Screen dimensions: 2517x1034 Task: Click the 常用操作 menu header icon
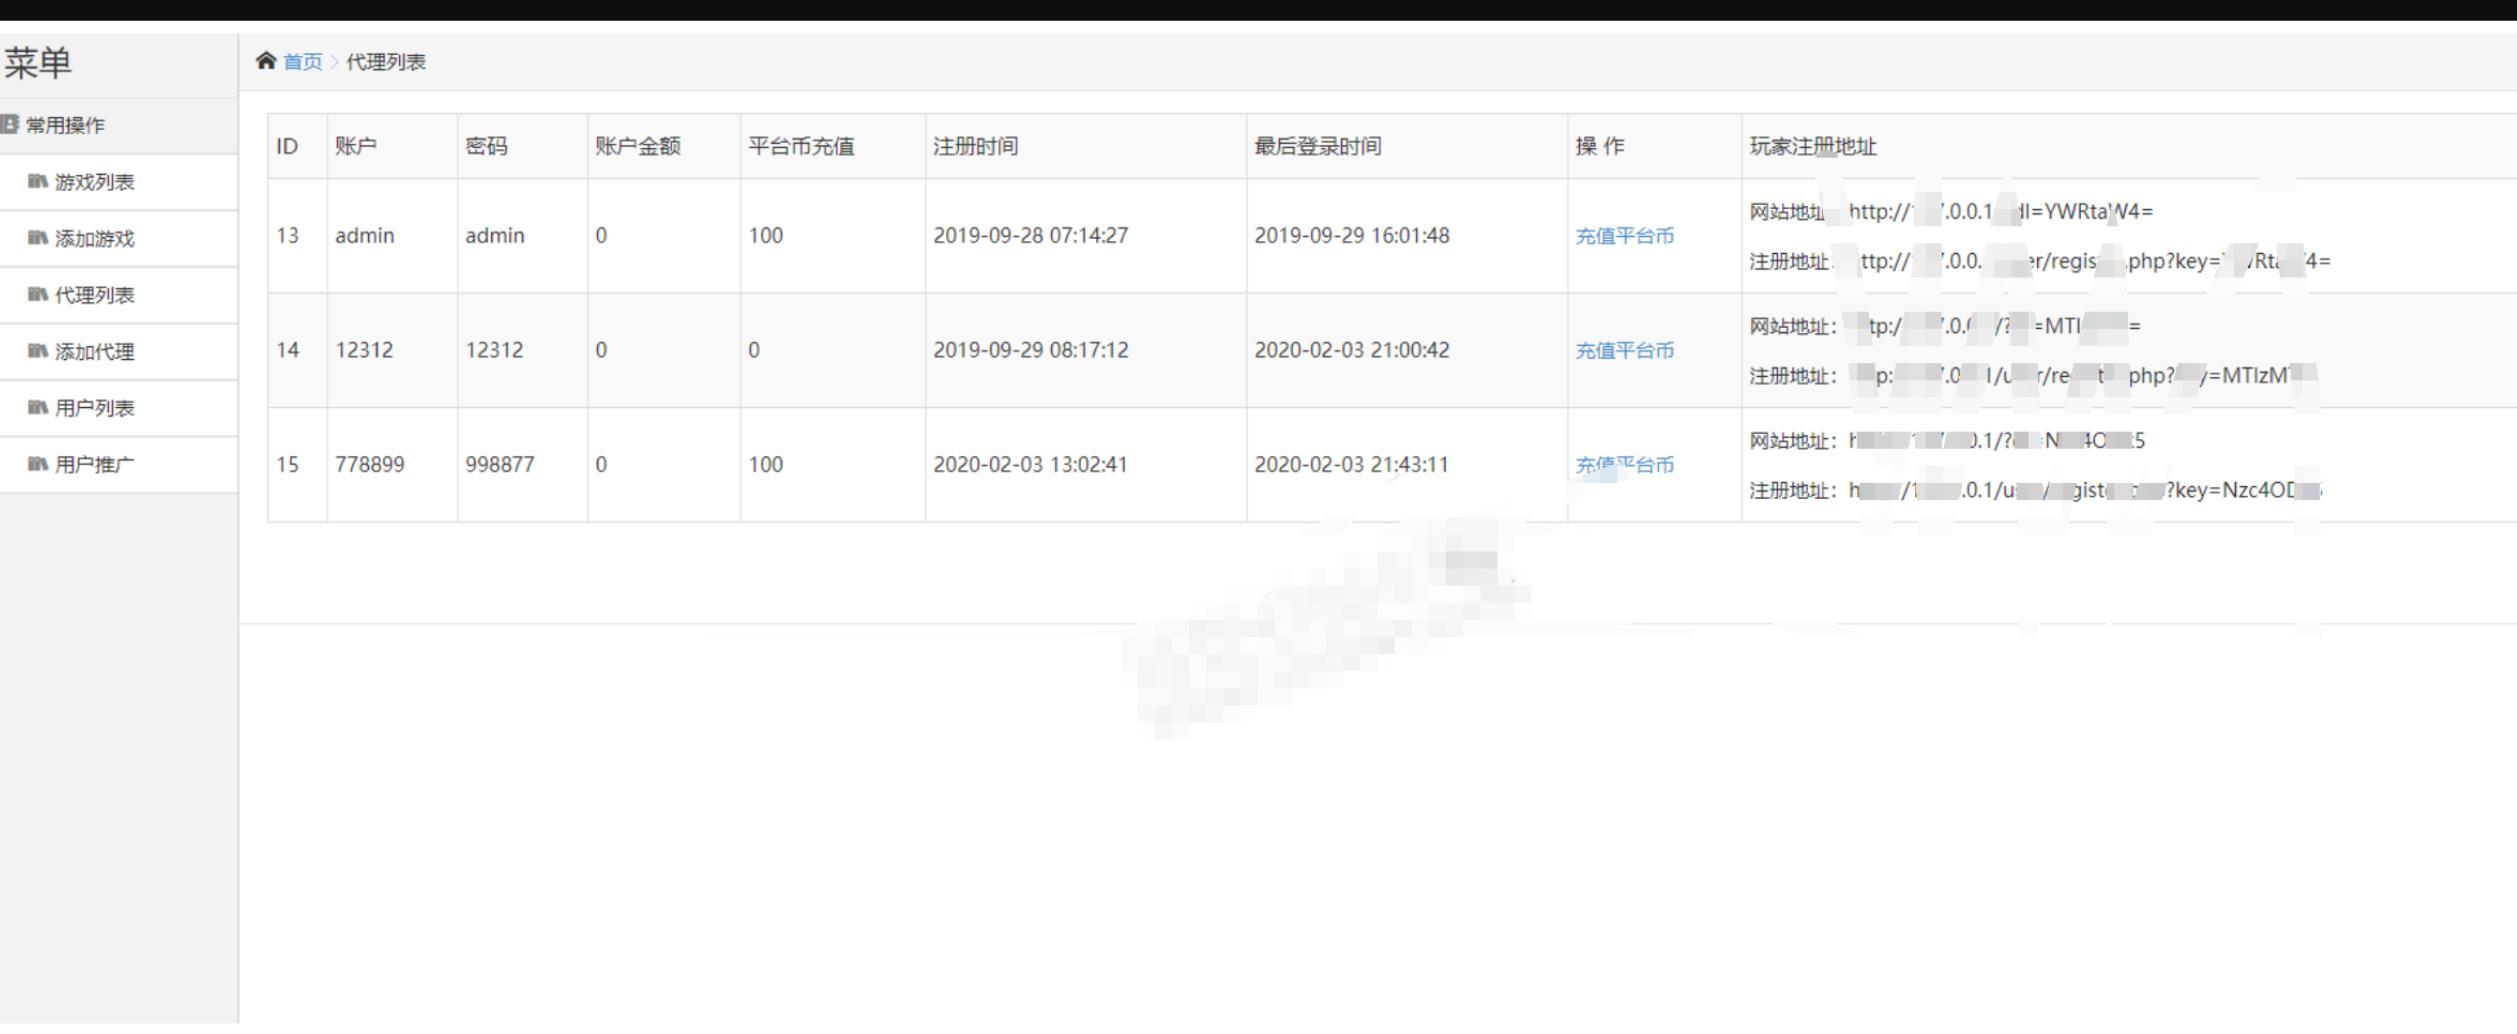click(x=10, y=124)
